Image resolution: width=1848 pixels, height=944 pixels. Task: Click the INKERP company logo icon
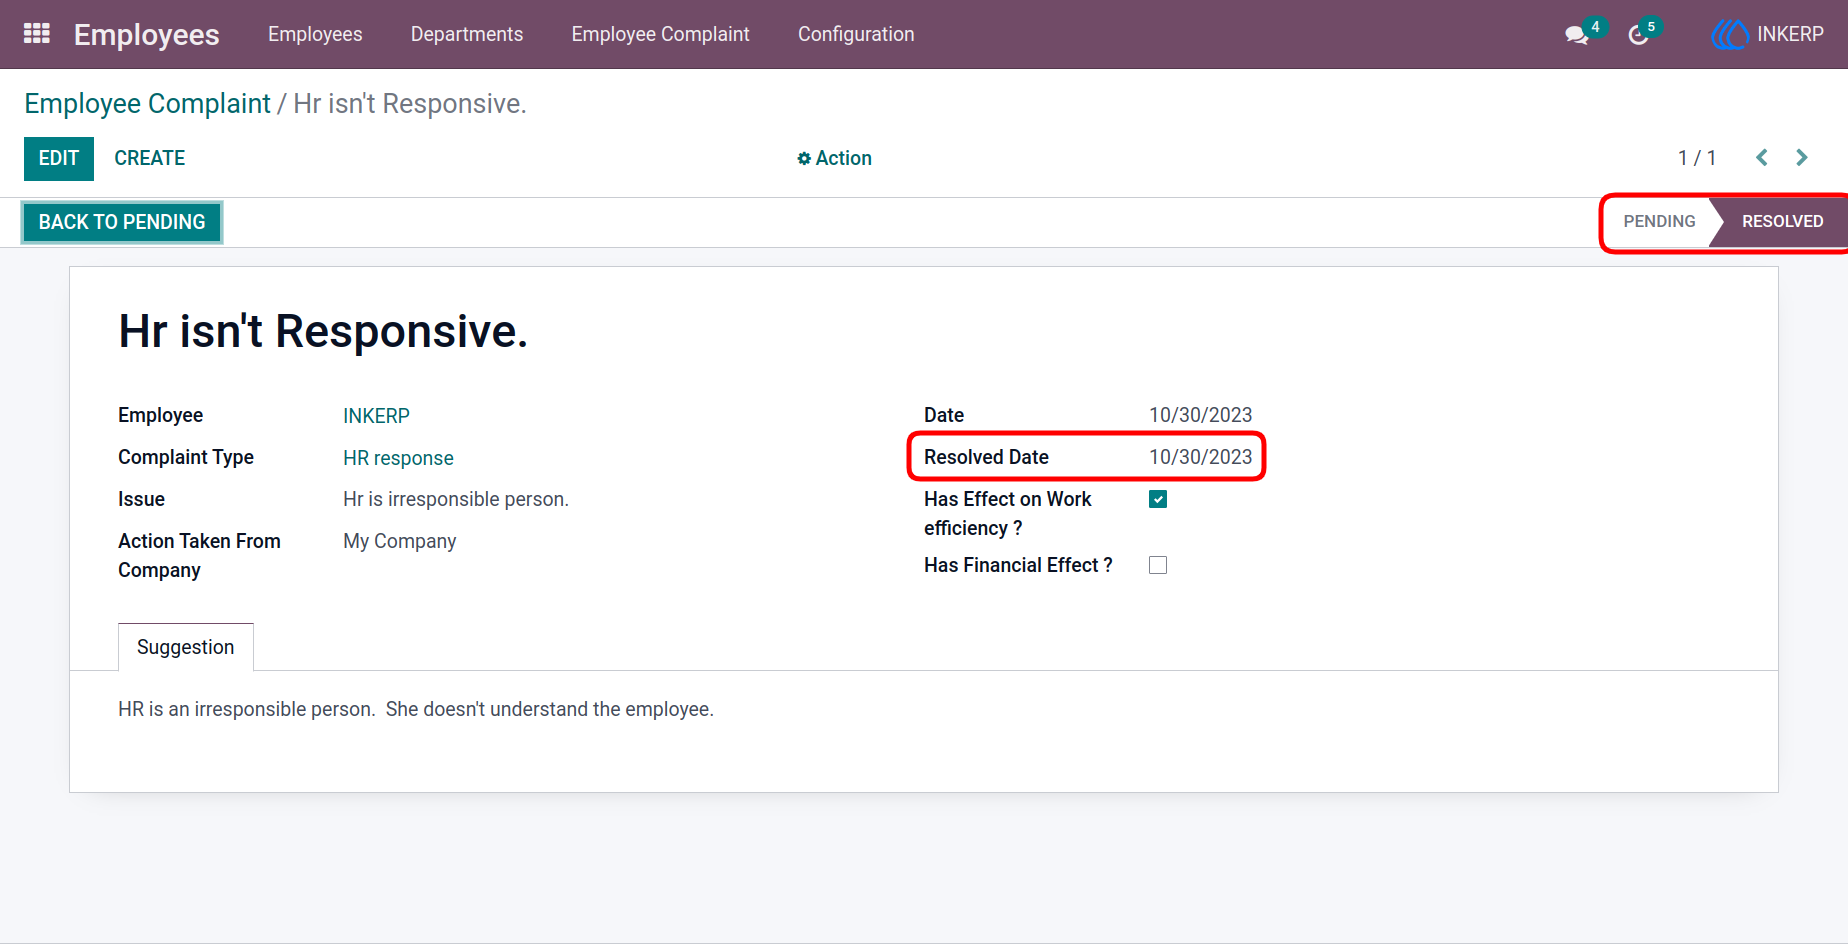(x=1729, y=34)
